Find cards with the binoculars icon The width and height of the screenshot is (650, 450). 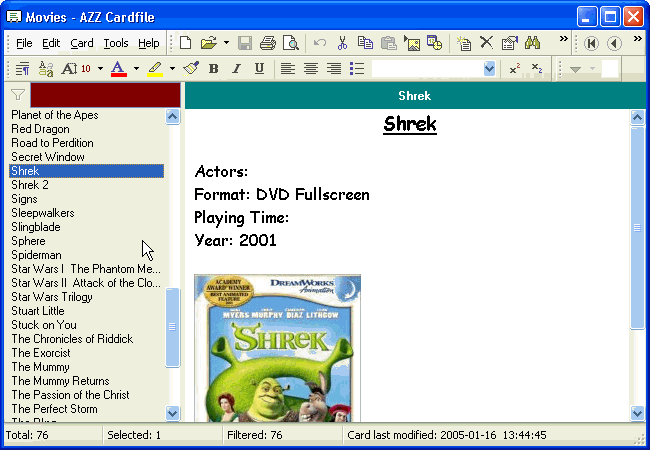(532, 43)
